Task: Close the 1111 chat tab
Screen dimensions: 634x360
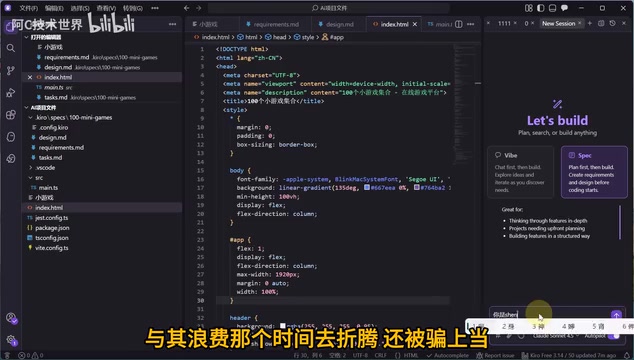Action: (515, 23)
